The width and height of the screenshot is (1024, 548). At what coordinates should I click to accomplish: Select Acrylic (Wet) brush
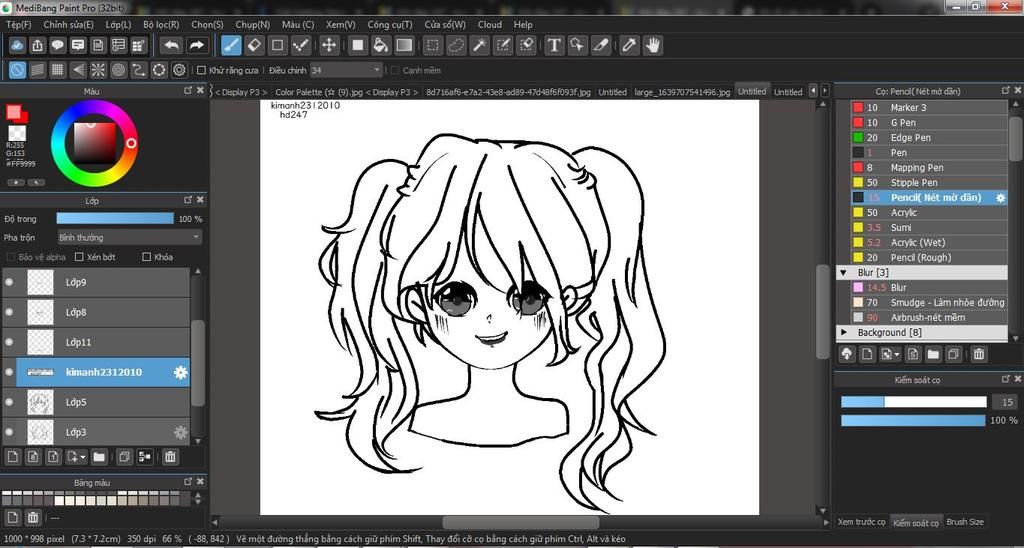pos(929,242)
